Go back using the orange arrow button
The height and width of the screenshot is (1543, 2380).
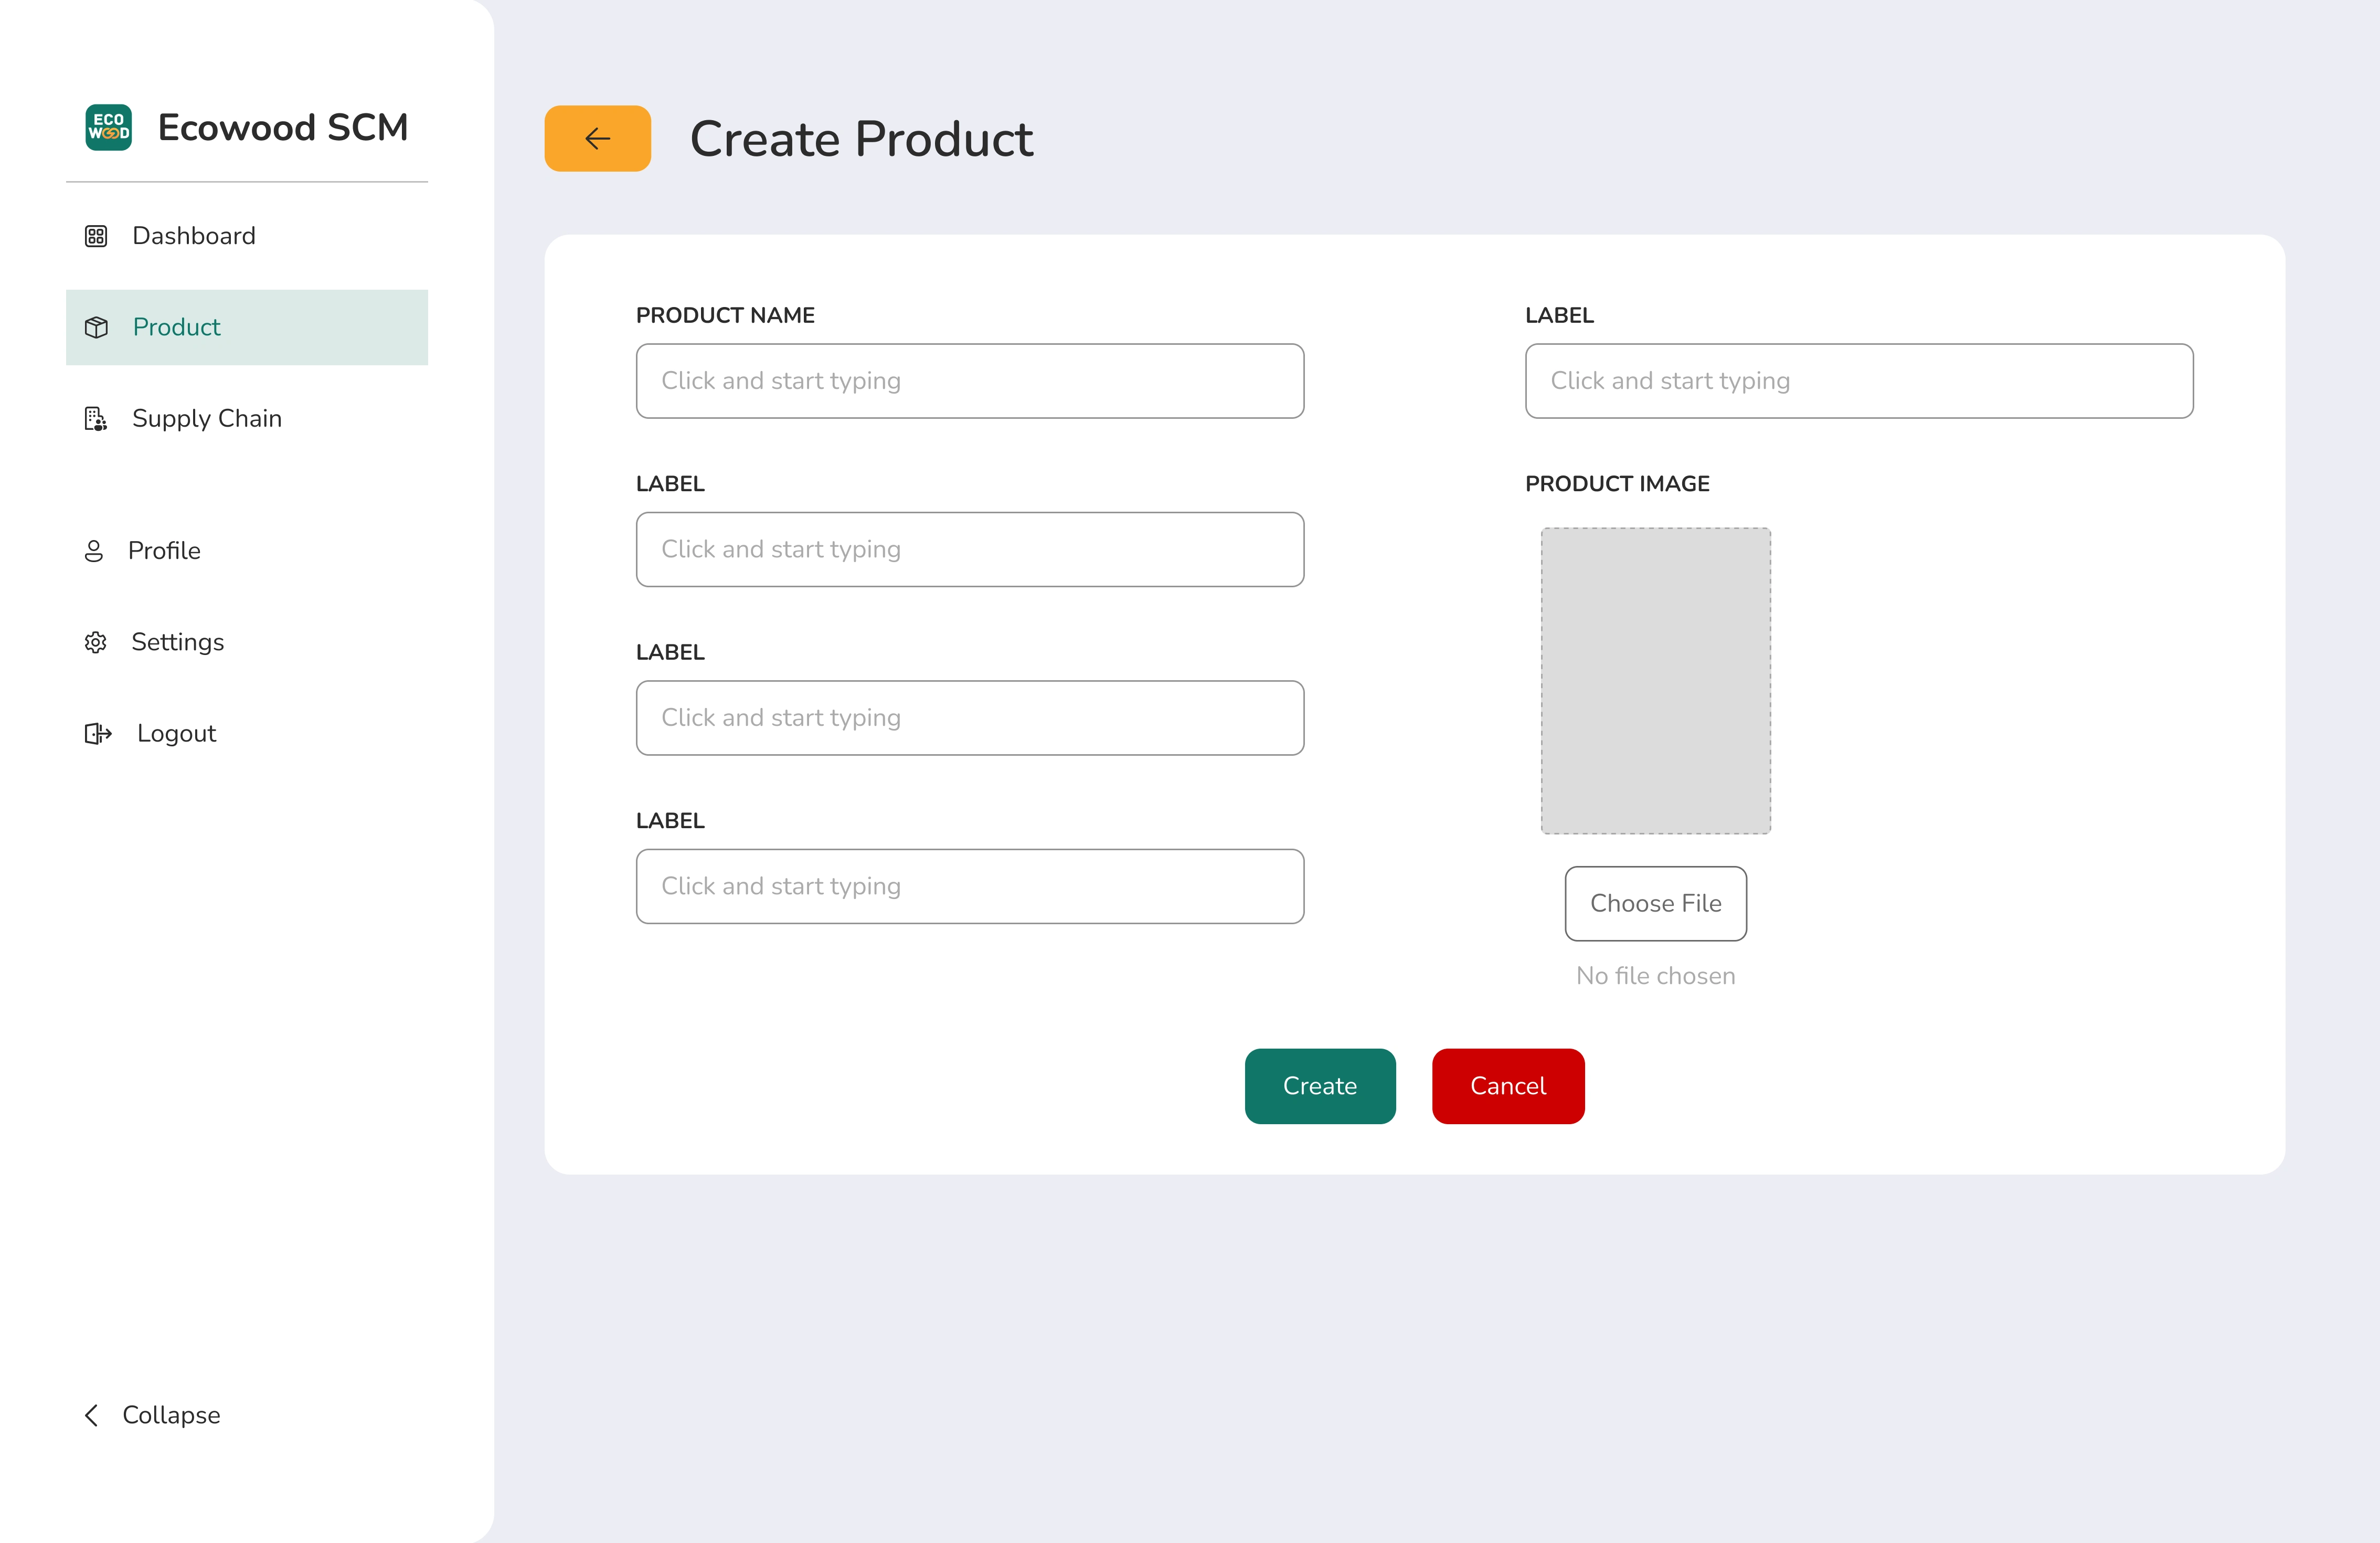tap(597, 138)
